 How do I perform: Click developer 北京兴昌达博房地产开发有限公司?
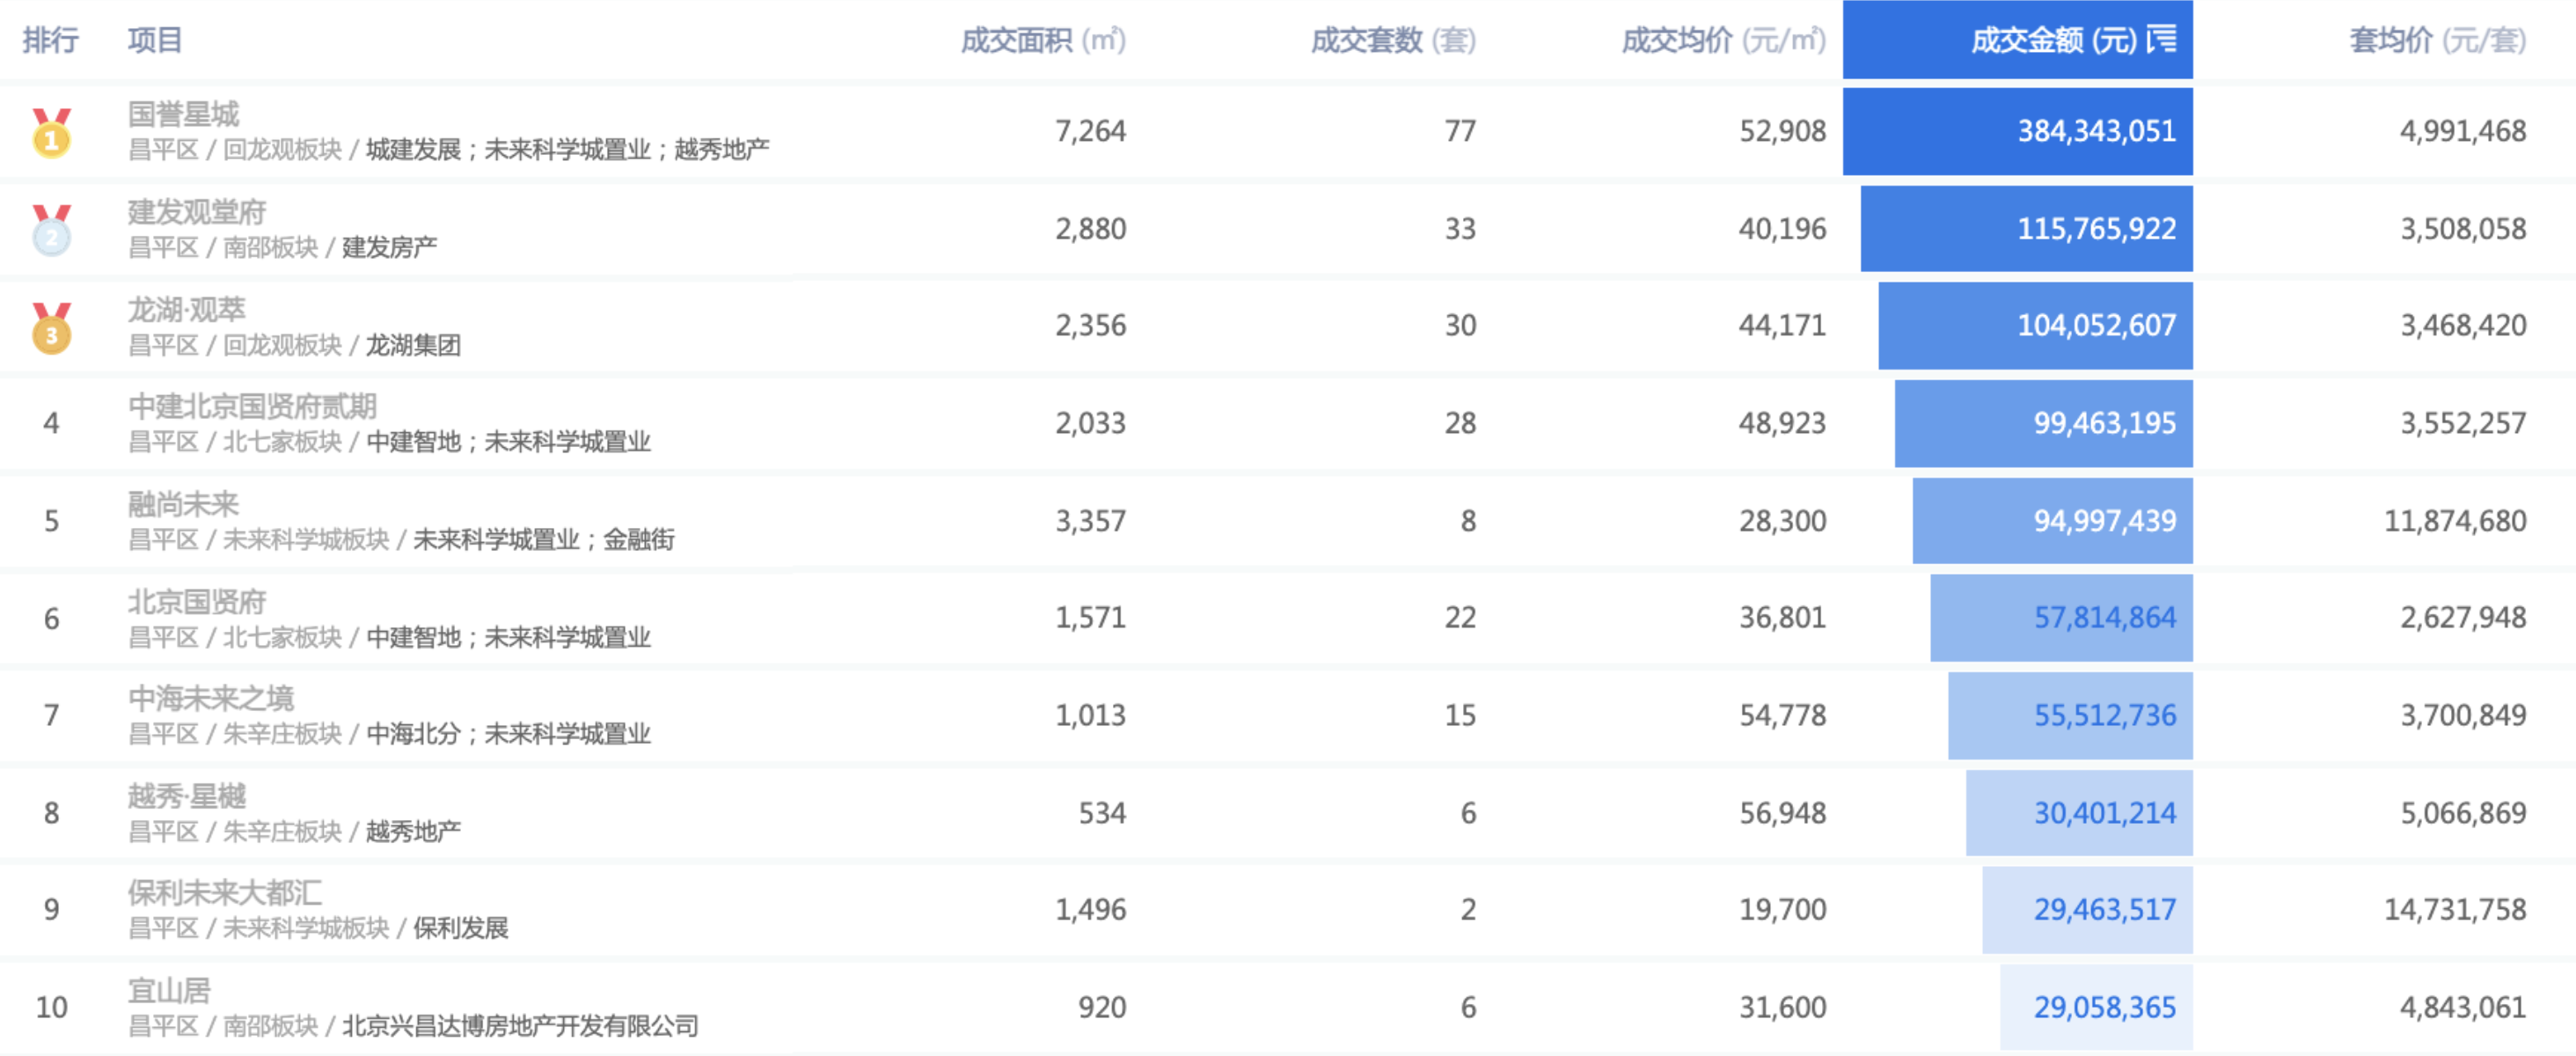point(520,1026)
